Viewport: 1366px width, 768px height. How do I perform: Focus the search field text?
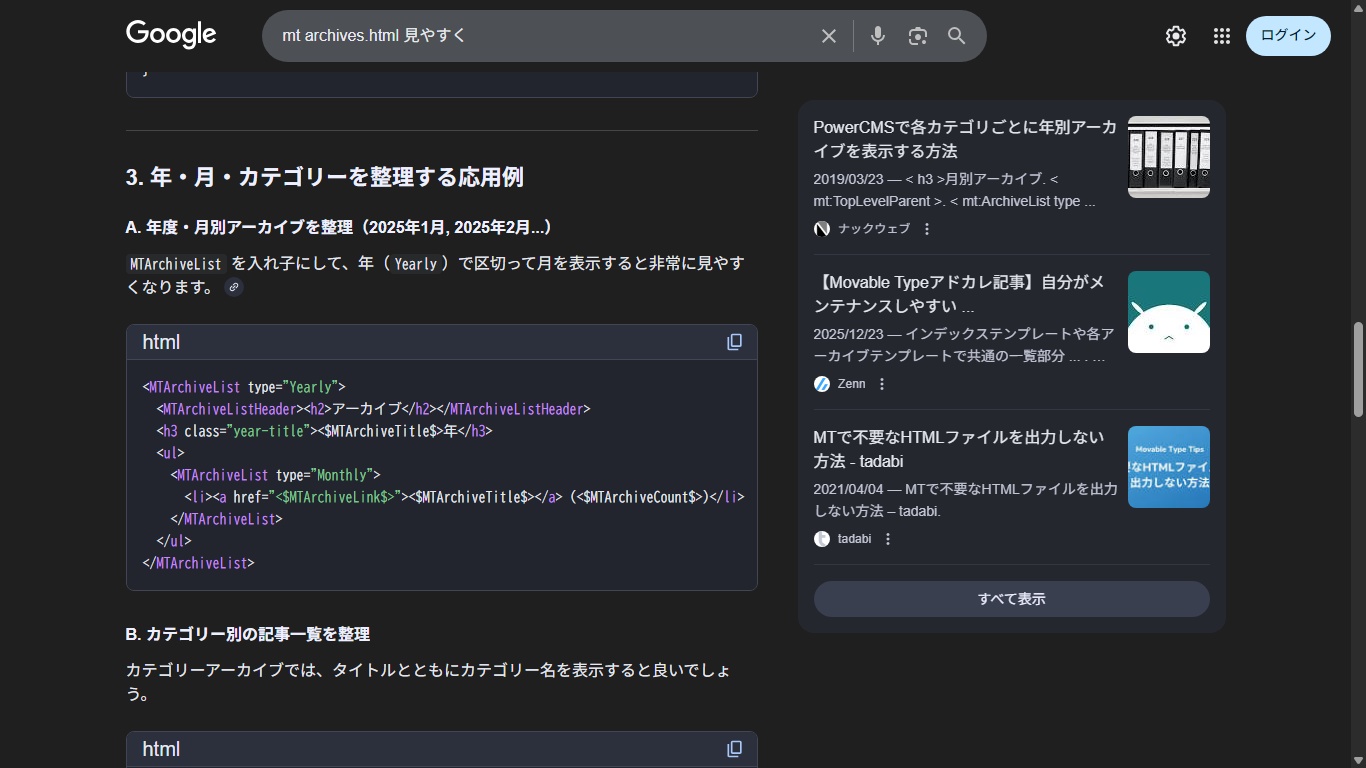[540, 36]
